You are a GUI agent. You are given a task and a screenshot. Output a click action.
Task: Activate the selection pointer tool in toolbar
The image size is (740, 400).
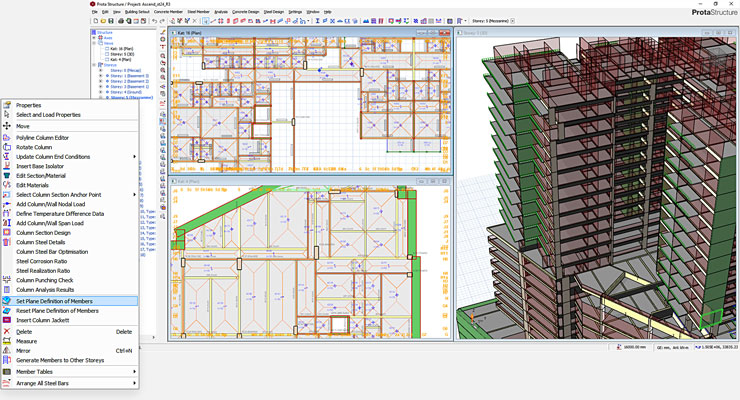[x=206, y=21]
